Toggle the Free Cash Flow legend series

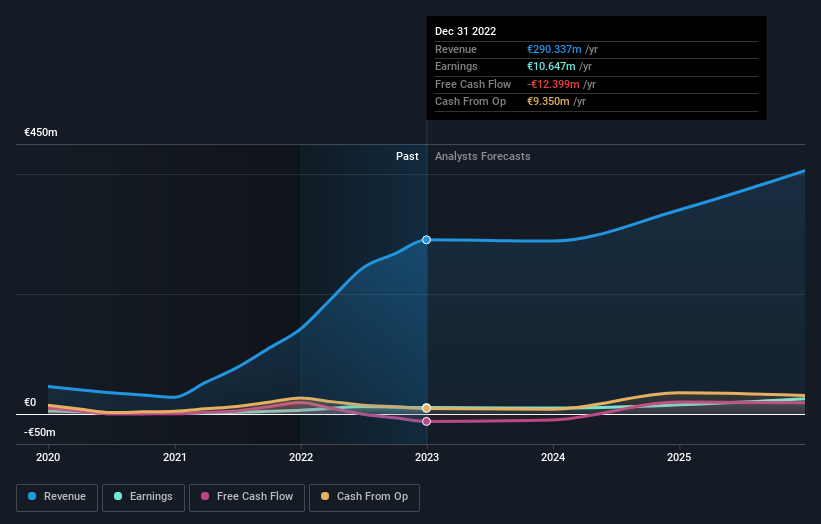247,497
